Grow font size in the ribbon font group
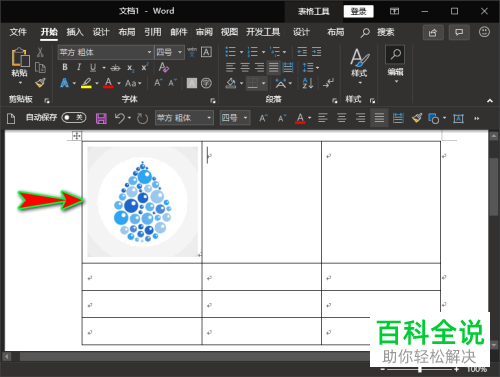 click(x=158, y=83)
